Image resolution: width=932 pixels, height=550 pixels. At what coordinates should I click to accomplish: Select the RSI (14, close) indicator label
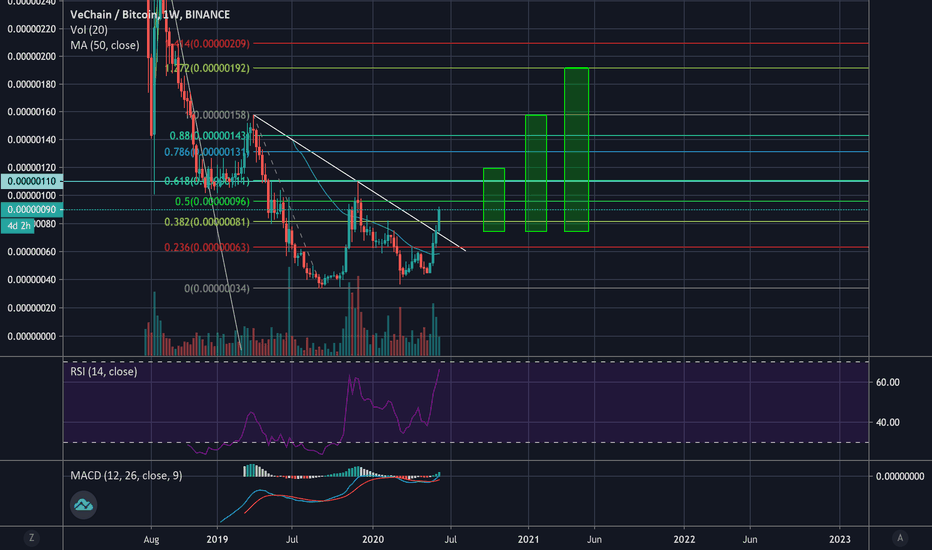tap(103, 372)
